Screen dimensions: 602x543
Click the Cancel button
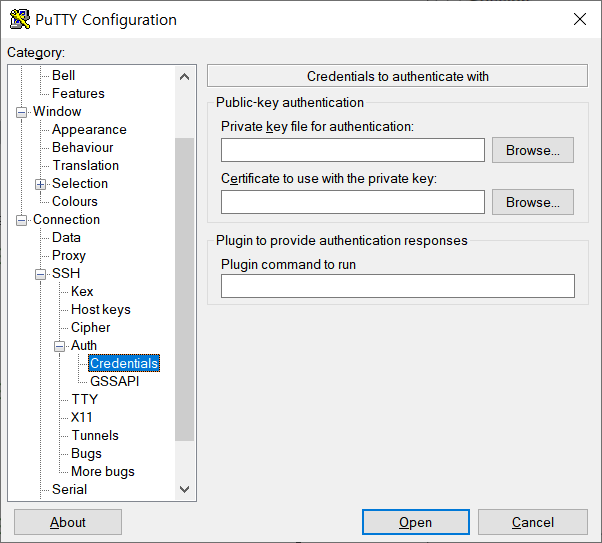click(x=533, y=522)
